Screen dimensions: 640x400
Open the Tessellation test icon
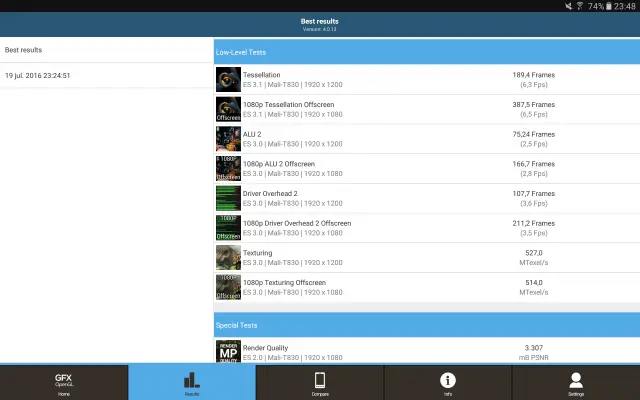pyautogui.click(x=228, y=80)
